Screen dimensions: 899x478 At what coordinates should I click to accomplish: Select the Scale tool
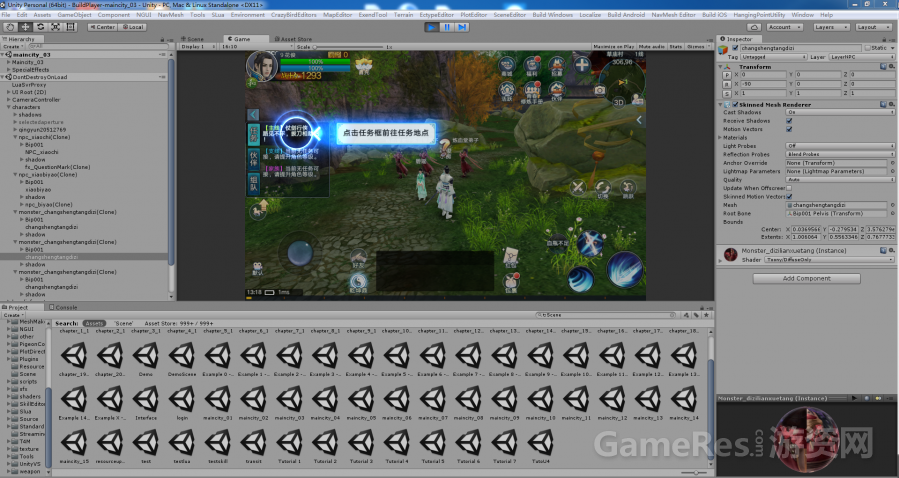pos(56,27)
